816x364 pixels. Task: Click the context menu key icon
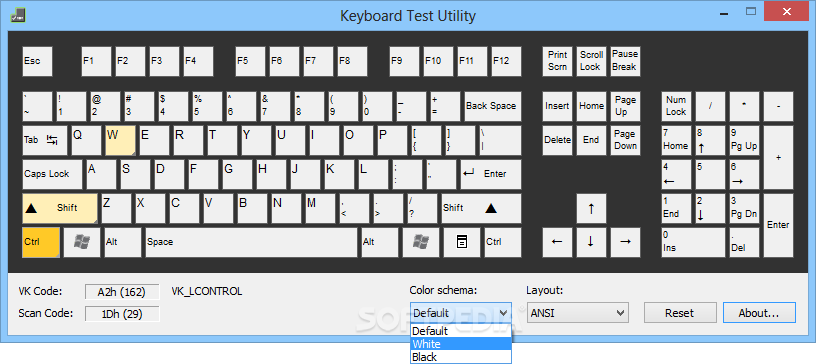pos(462,242)
